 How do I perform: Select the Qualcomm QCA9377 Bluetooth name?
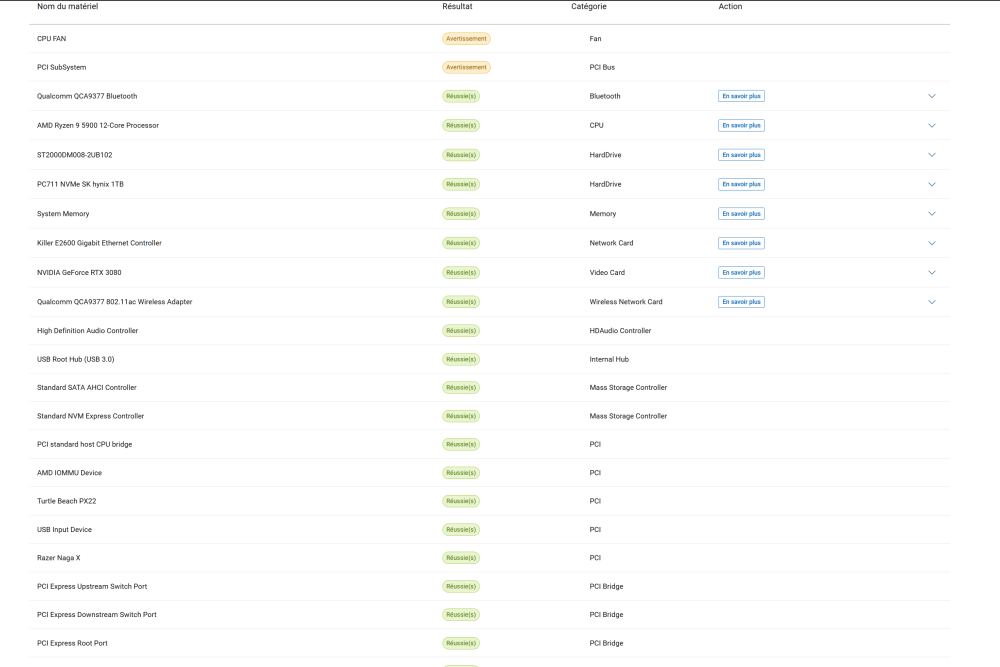pyautogui.click(x=87, y=96)
